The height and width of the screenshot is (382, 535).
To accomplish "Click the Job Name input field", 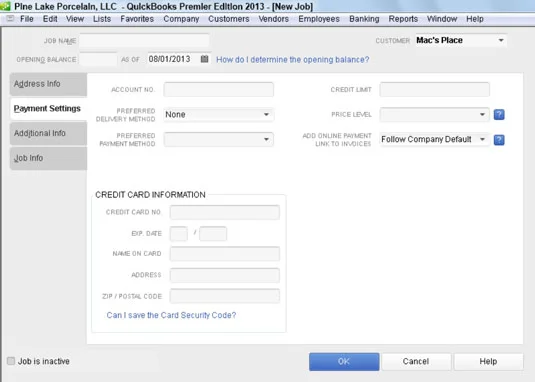I will tap(144, 41).
